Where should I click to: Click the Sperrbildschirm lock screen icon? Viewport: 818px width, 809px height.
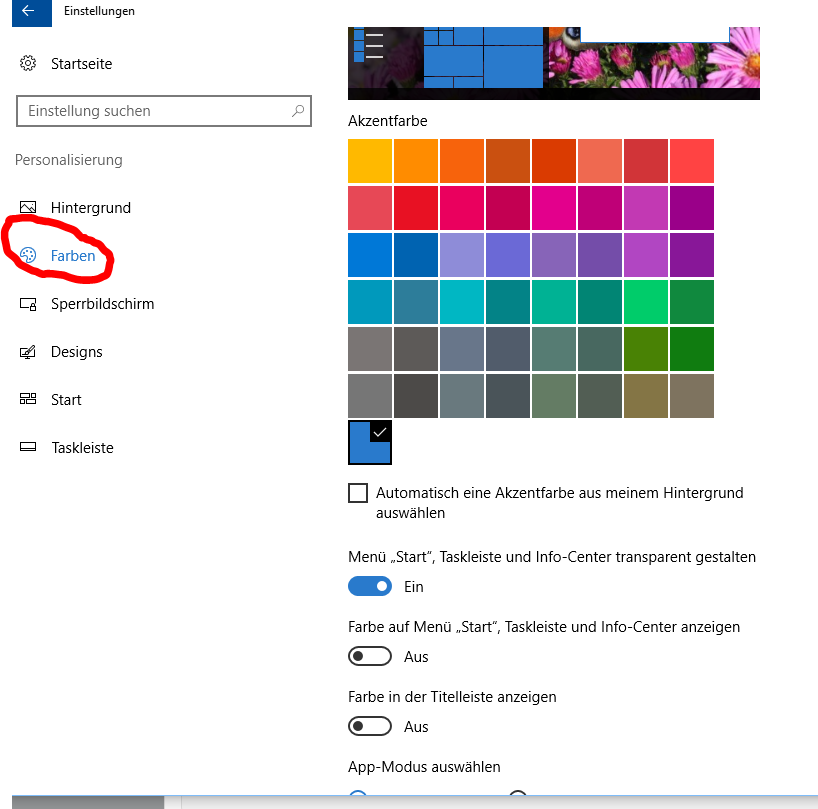[x=28, y=304]
